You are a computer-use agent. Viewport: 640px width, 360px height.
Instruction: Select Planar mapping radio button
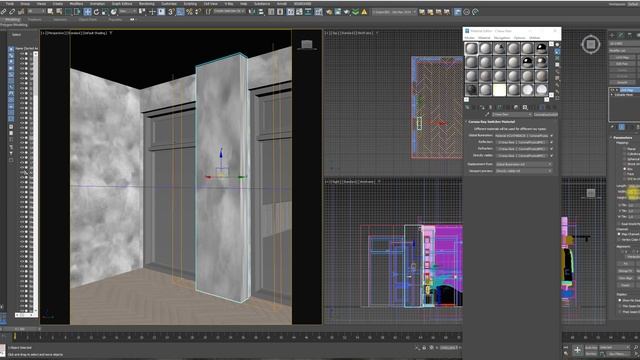coord(624,149)
